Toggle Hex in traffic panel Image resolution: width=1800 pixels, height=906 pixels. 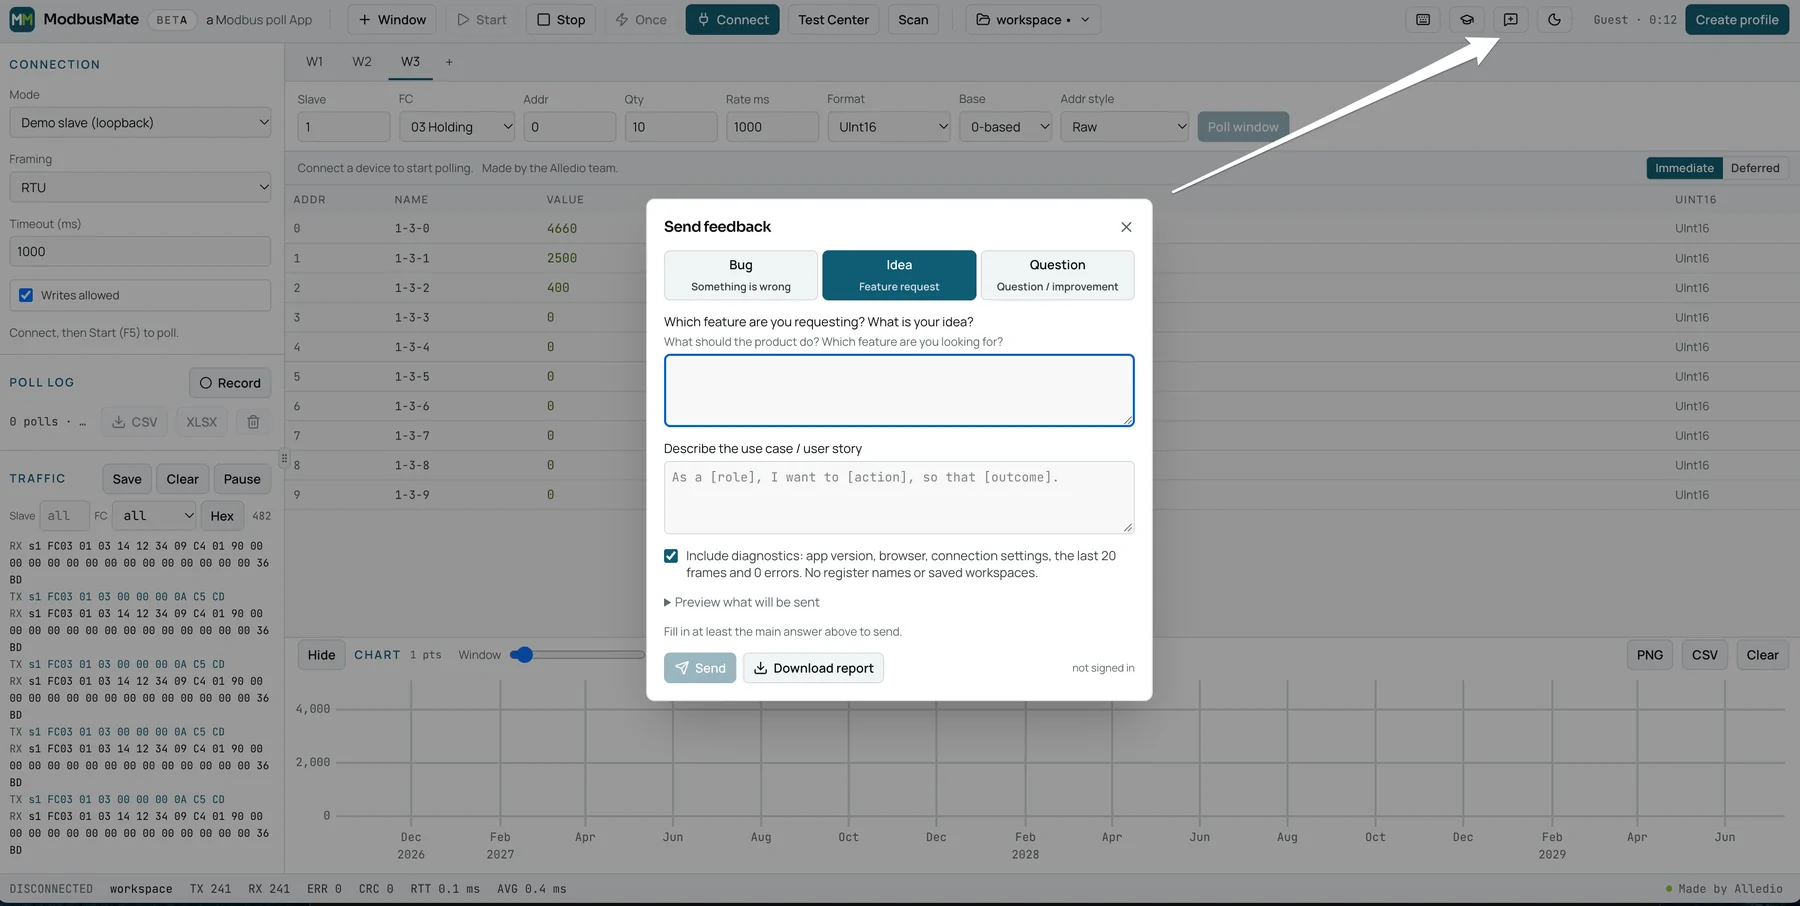point(222,516)
